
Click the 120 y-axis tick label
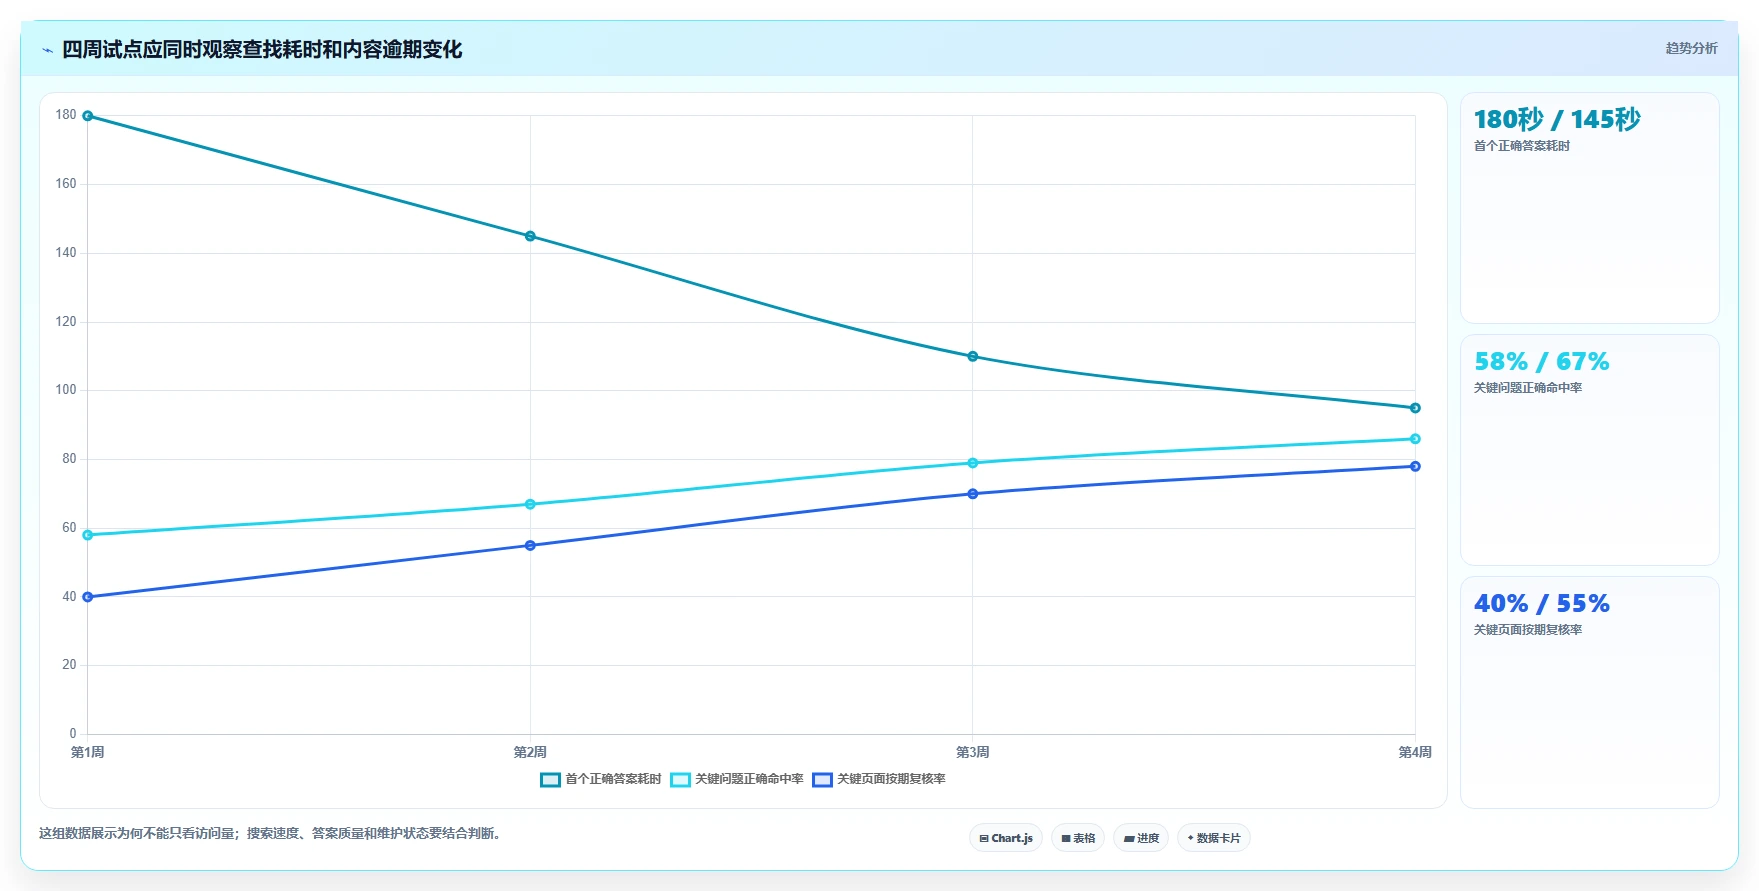(66, 322)
